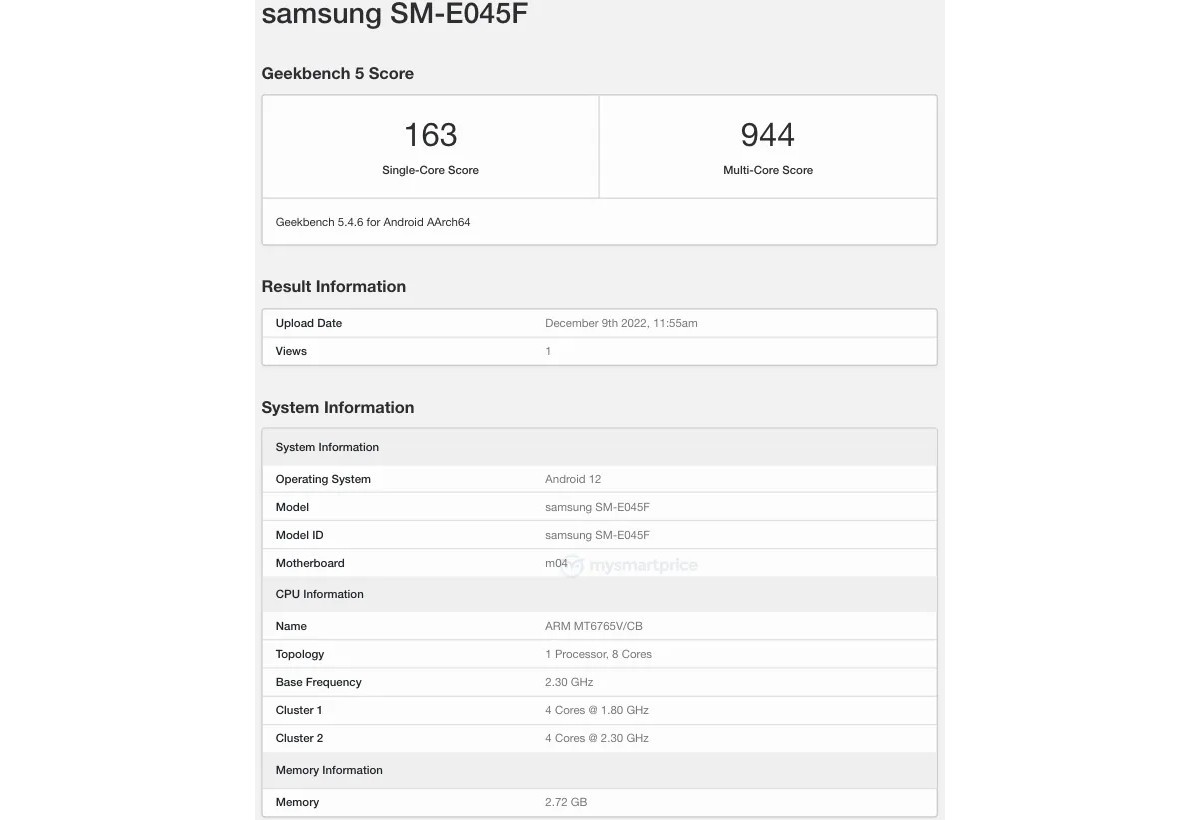Click the mysmartprice watermark logo icon
Screen dimensions: 1200x820
click(574, 565)
